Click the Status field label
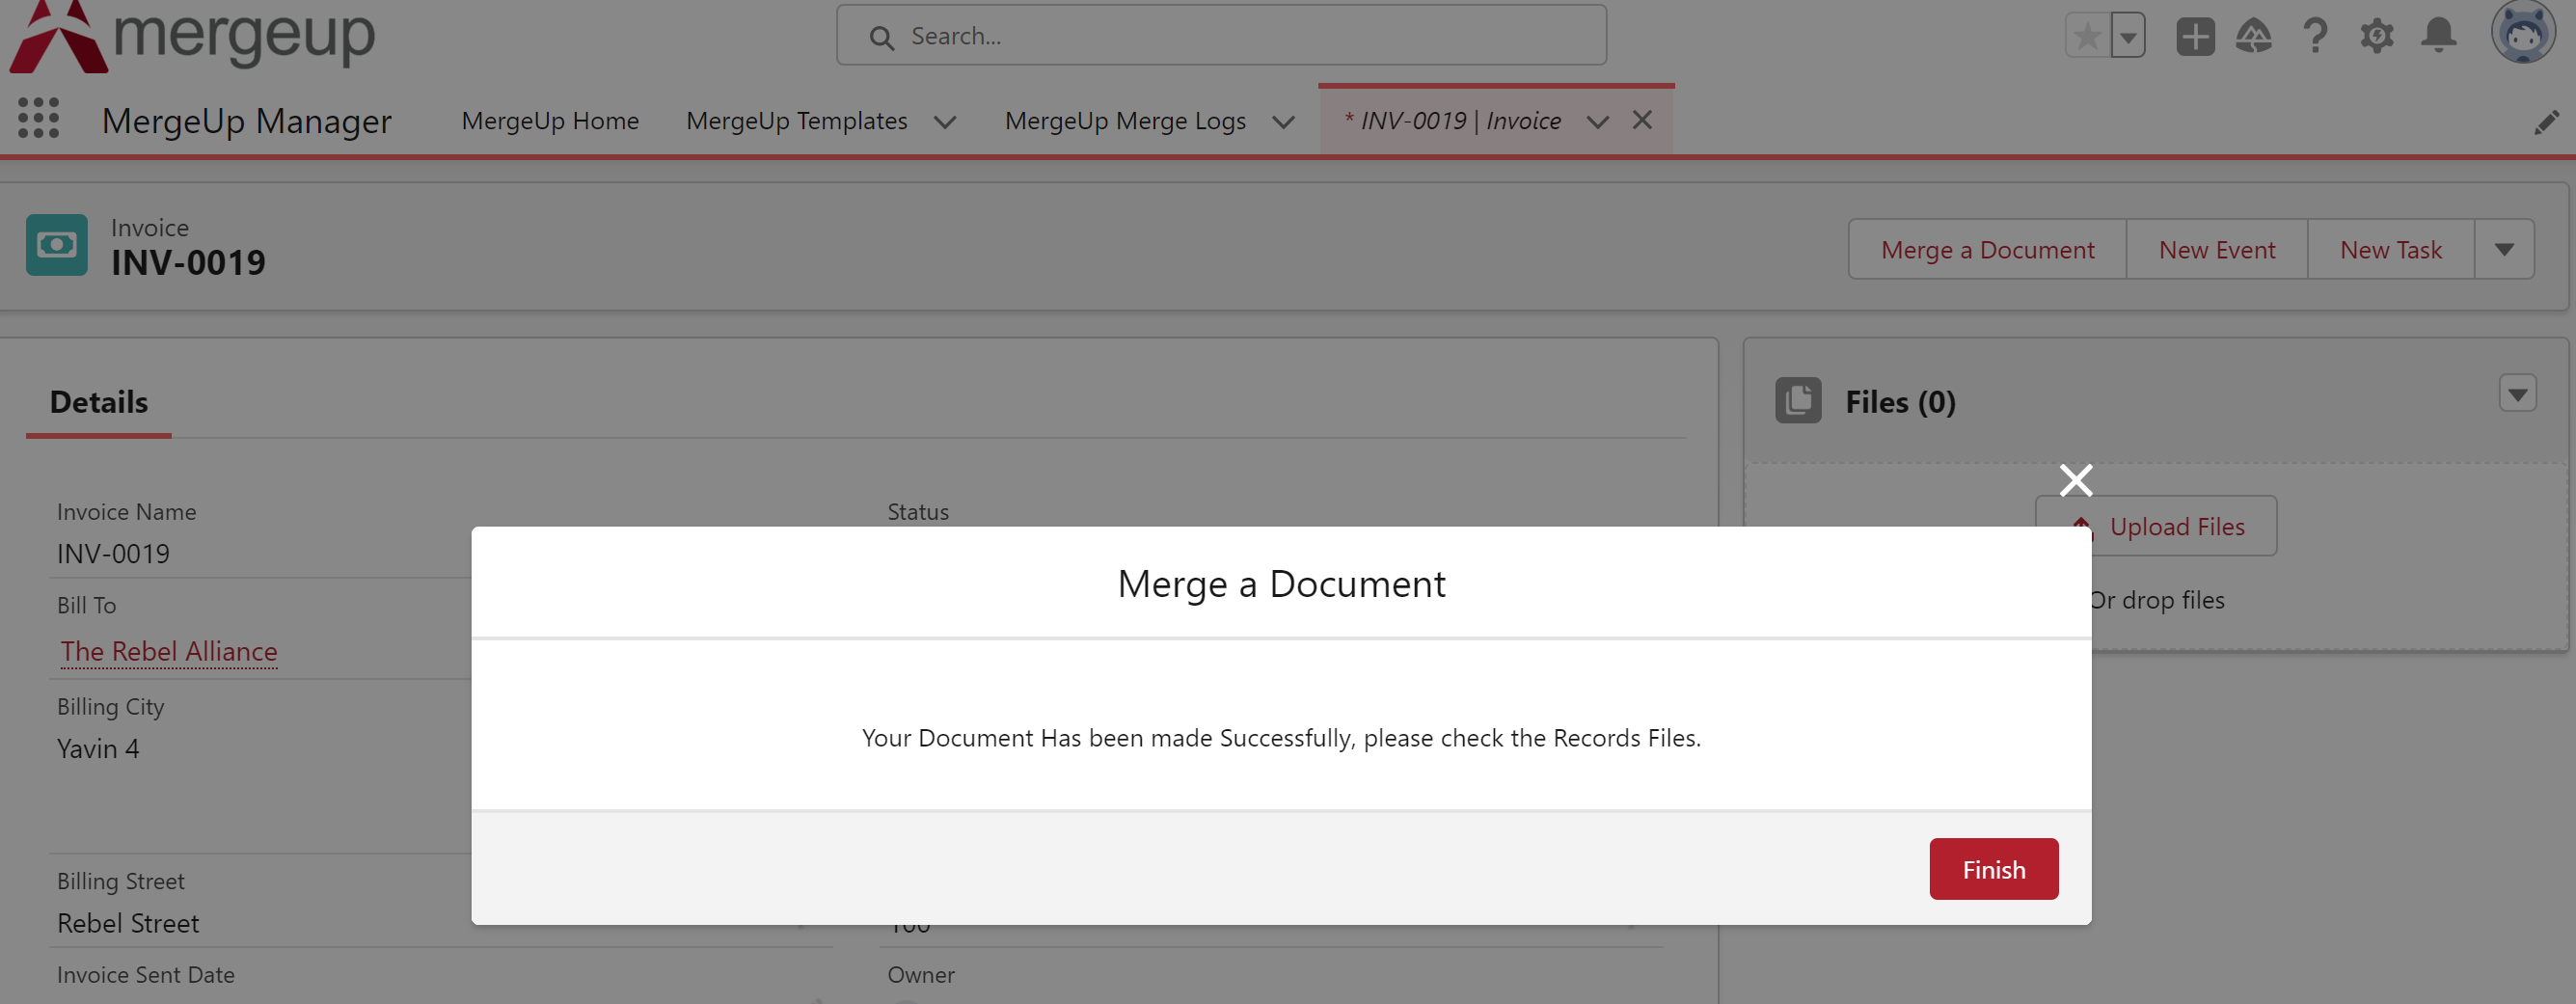 918,512
